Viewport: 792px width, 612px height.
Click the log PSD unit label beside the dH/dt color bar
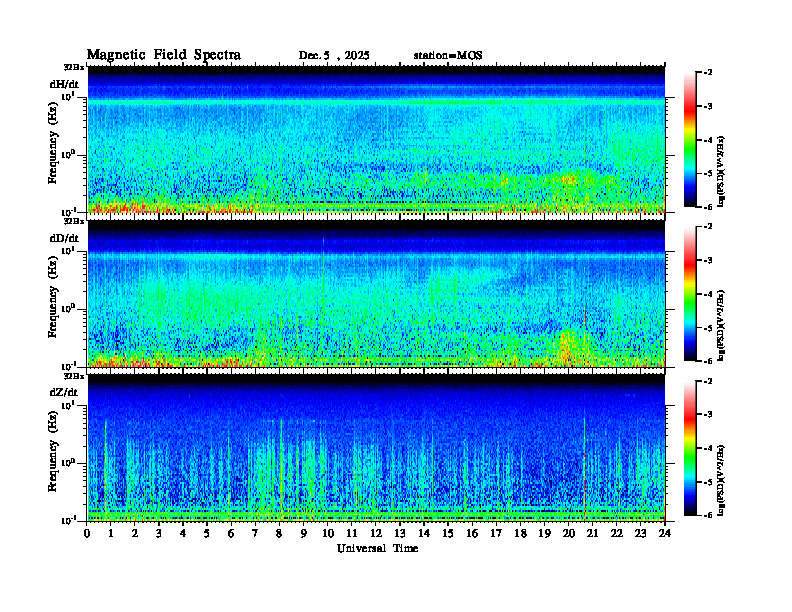(721, 172)
